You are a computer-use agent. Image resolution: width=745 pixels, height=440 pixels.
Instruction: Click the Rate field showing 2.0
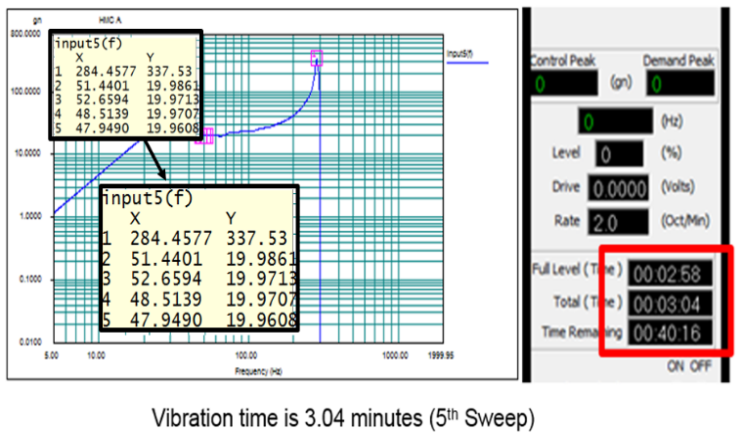point(616,221)
